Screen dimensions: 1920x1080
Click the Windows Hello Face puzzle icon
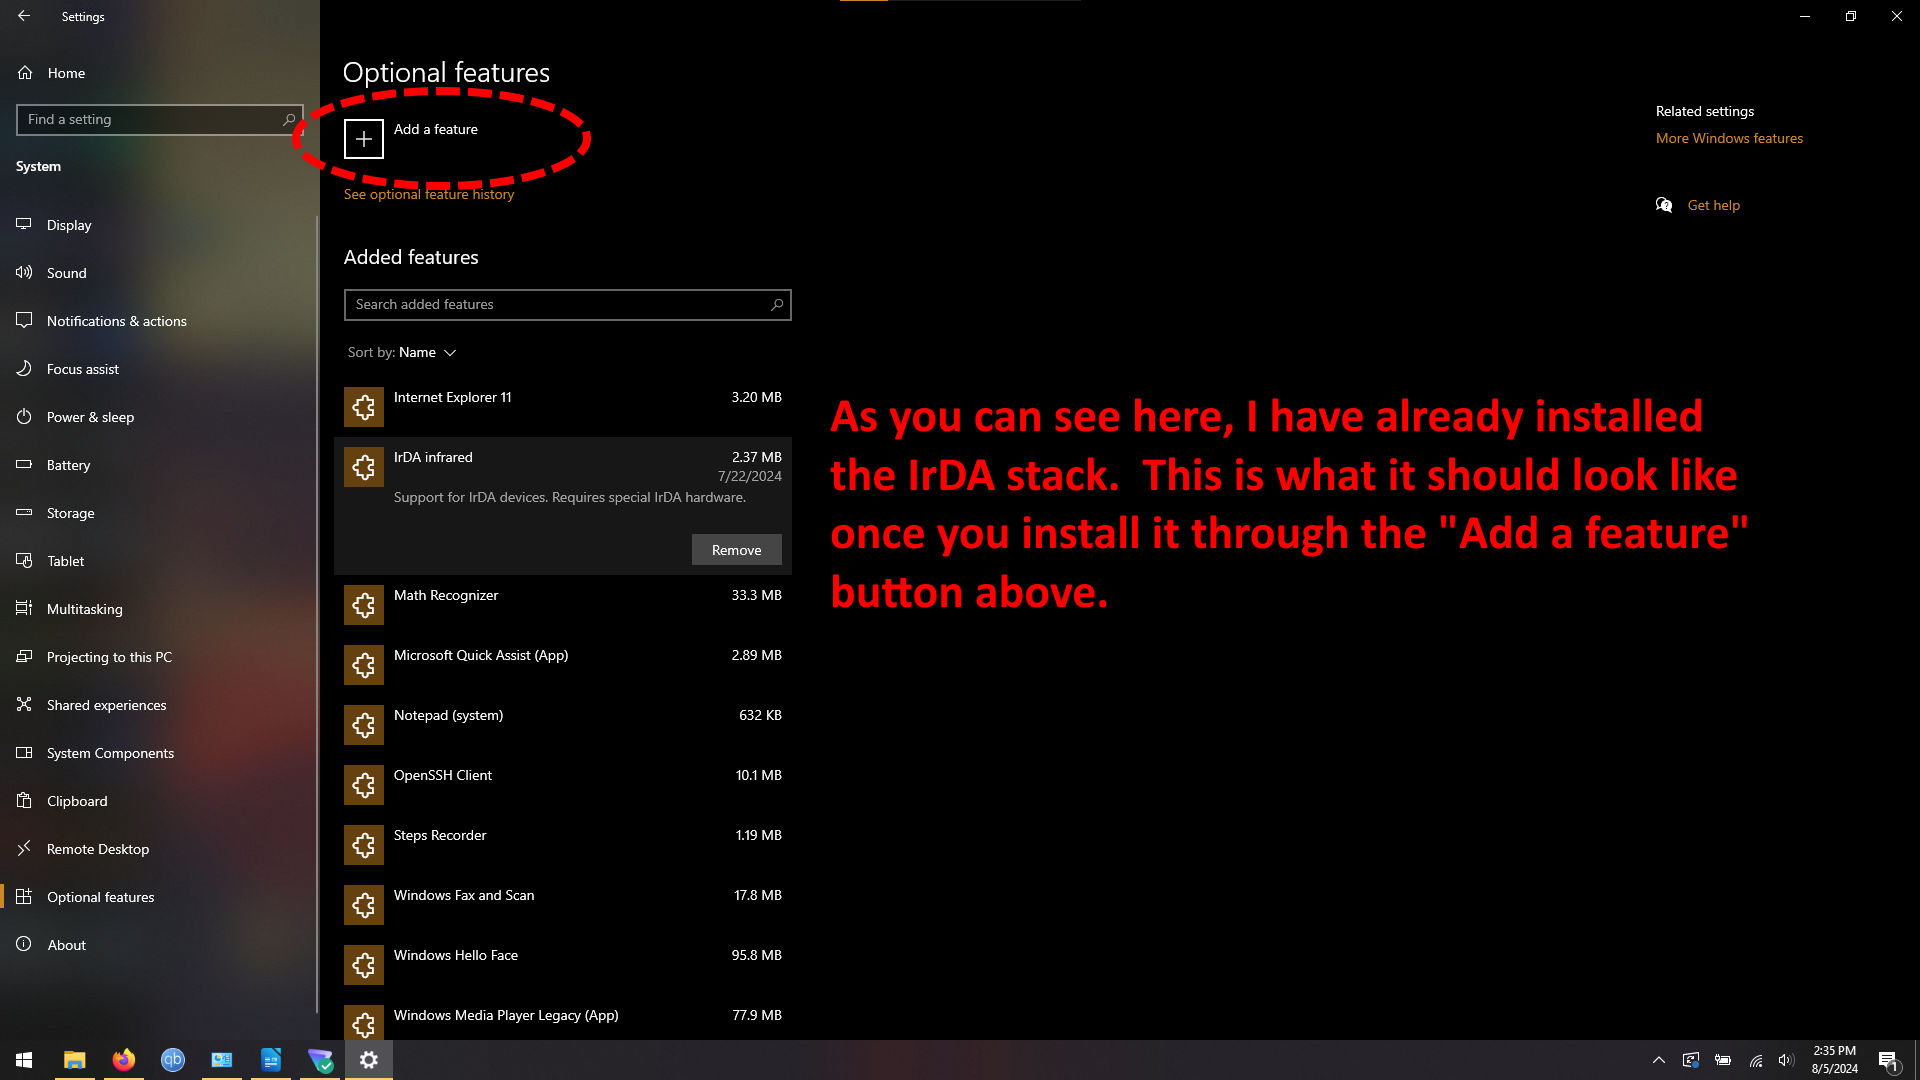tap(364, 965)
